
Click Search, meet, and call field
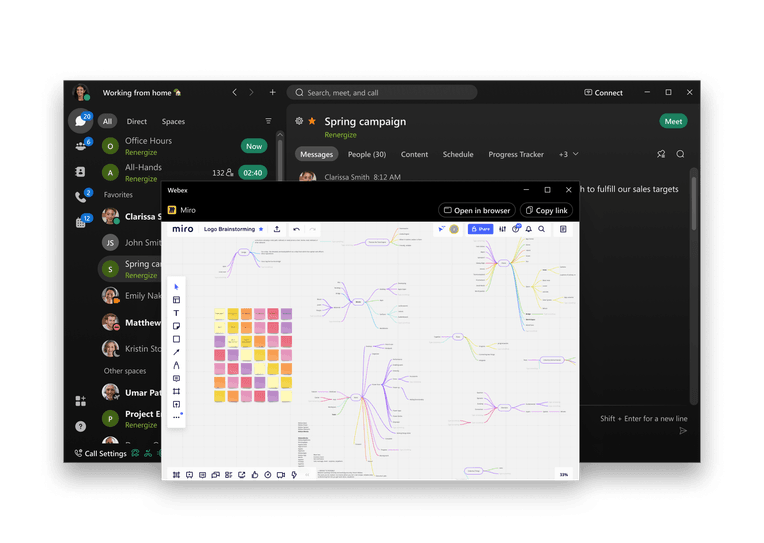click(382, 93)
